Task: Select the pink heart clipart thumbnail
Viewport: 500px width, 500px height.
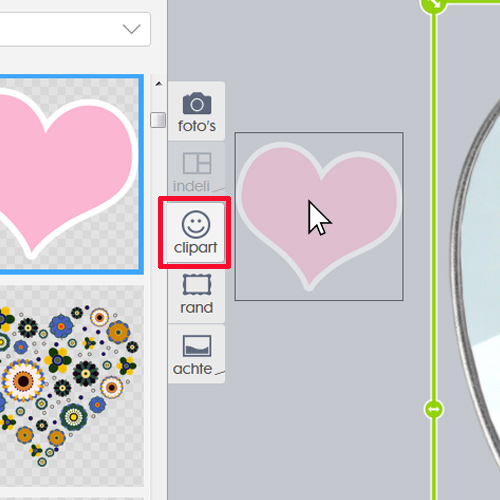Action: tap(70, 174)
